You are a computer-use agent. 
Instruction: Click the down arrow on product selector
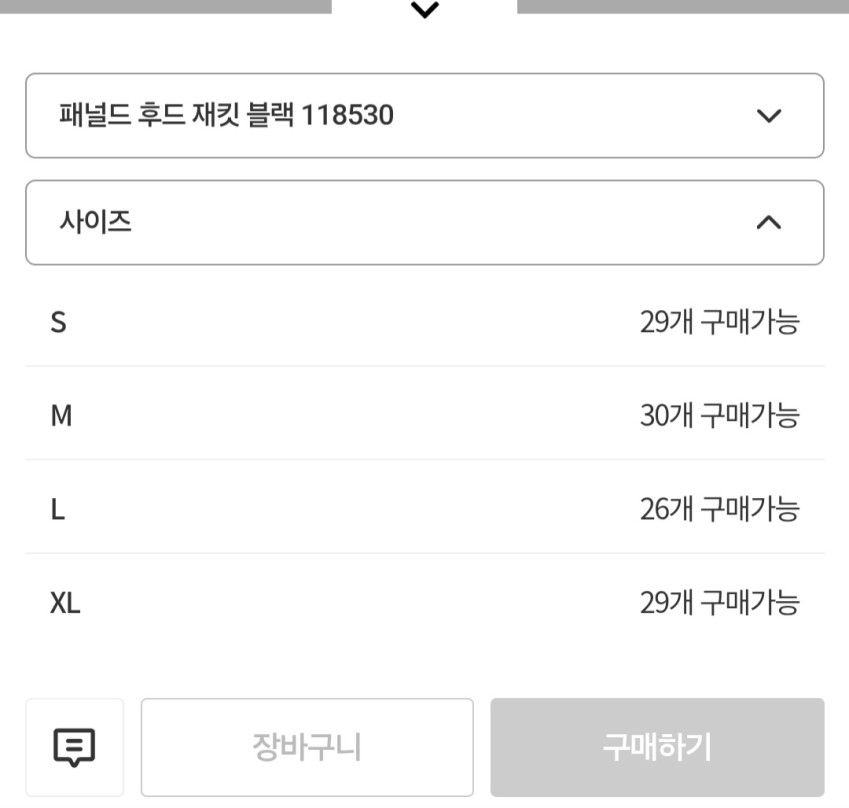point(768,116)
